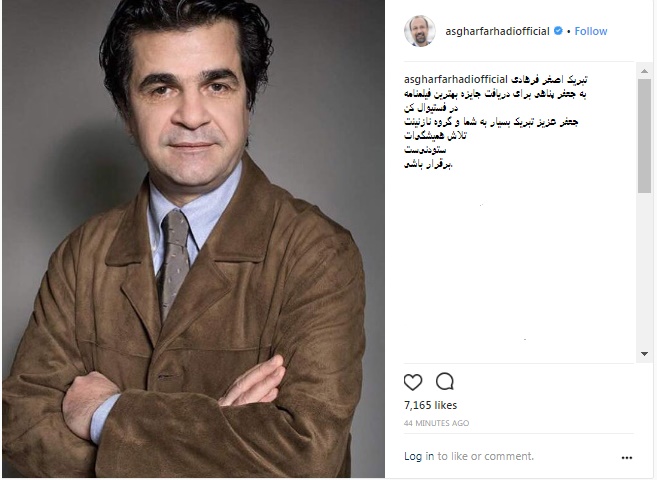Open the asgharfarhadiofficial profile avatar
The width and height of the screenshot is (657, 480).
(419, 31)
